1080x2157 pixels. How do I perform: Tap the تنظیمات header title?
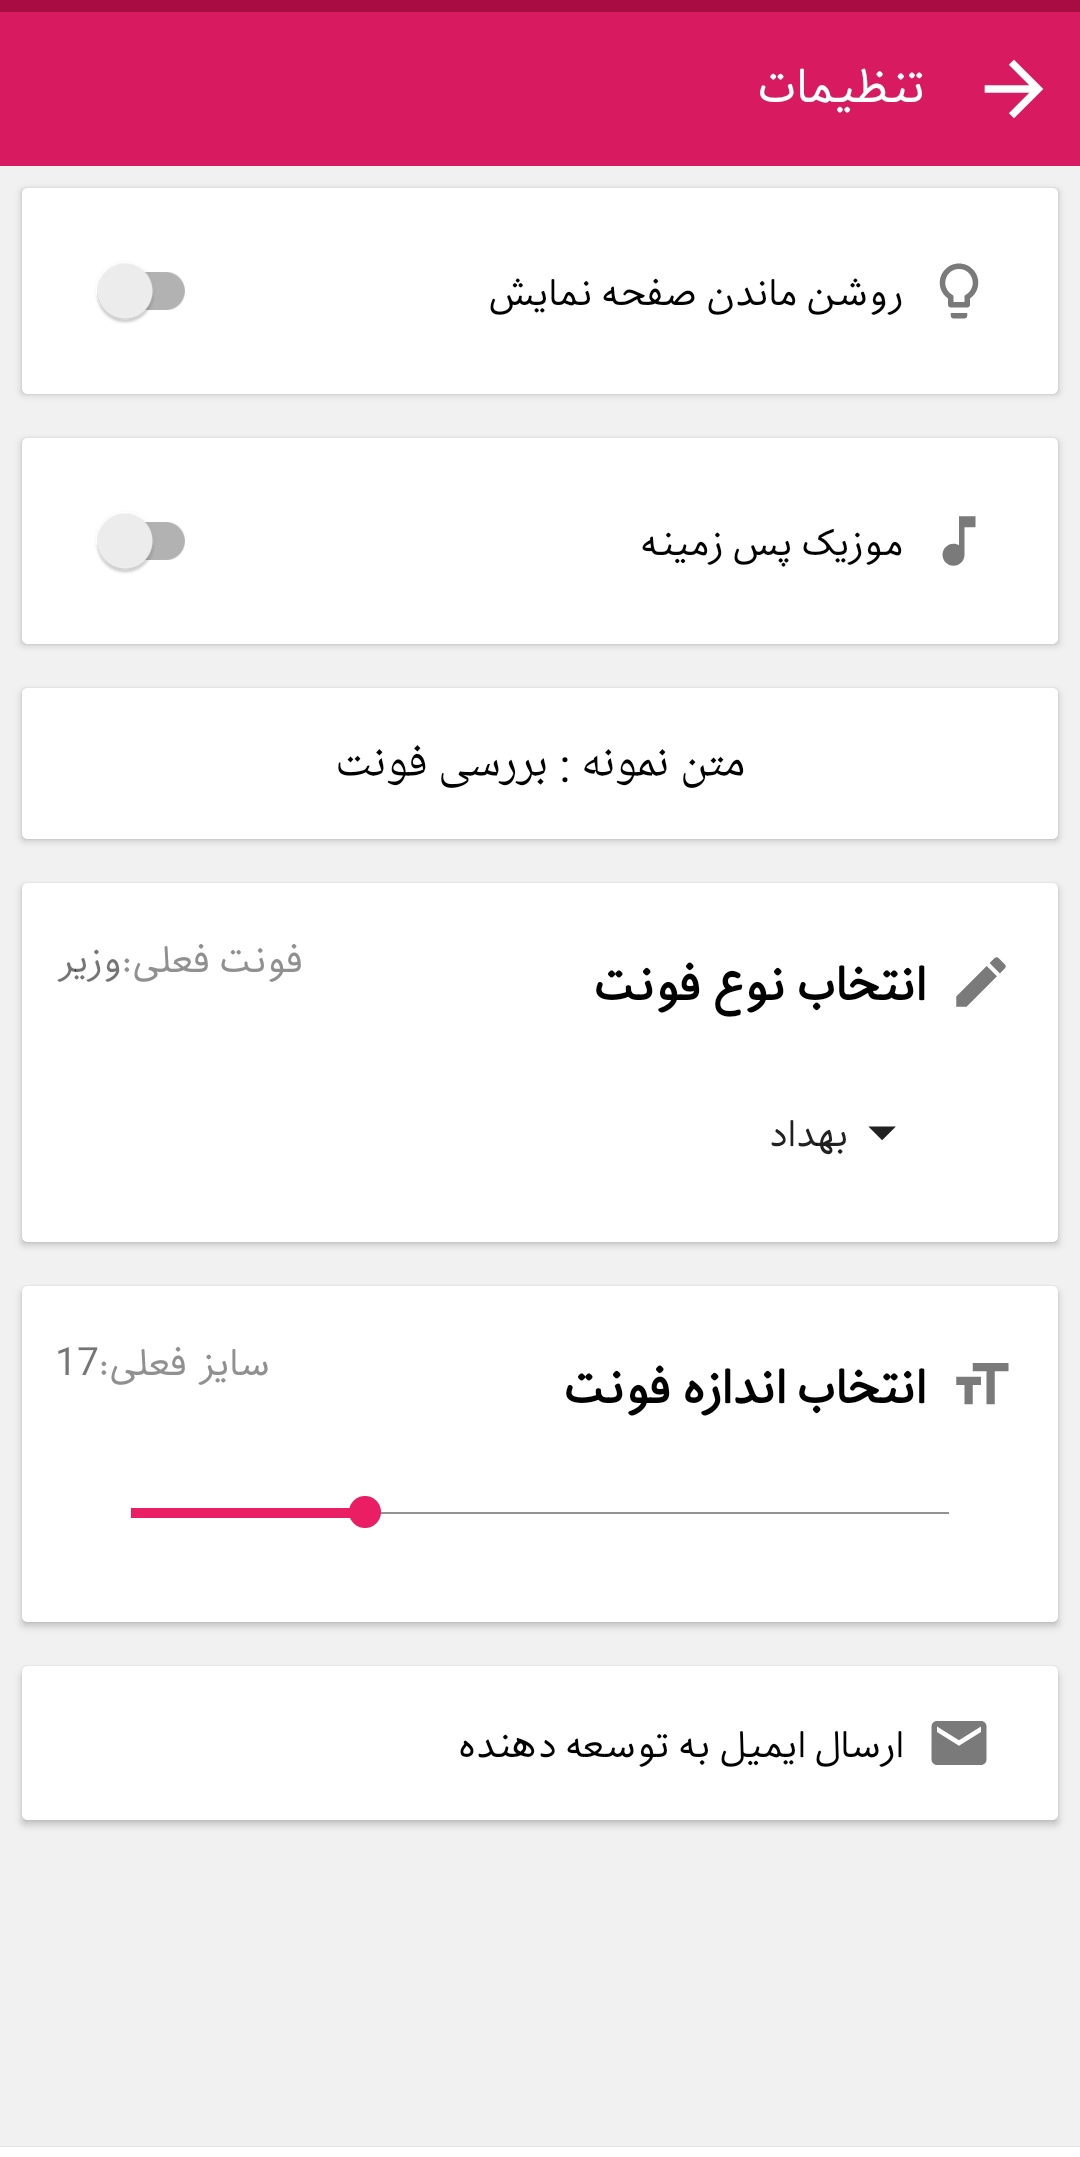[840, 88]
